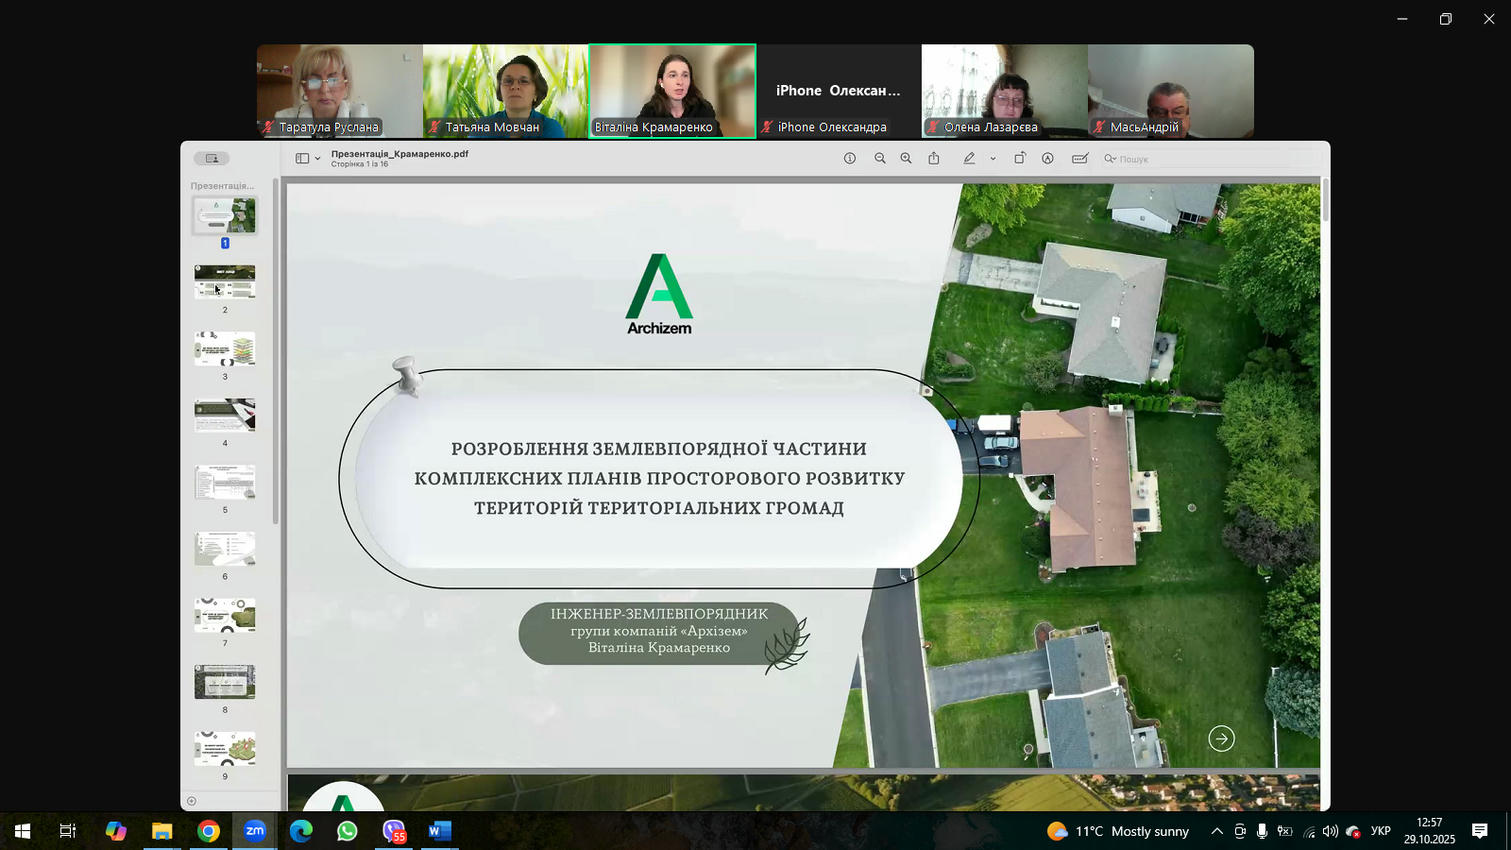Click the share icon in PDF toolbar
This screenshot has height=850, width=1511.
click(934, 159)
